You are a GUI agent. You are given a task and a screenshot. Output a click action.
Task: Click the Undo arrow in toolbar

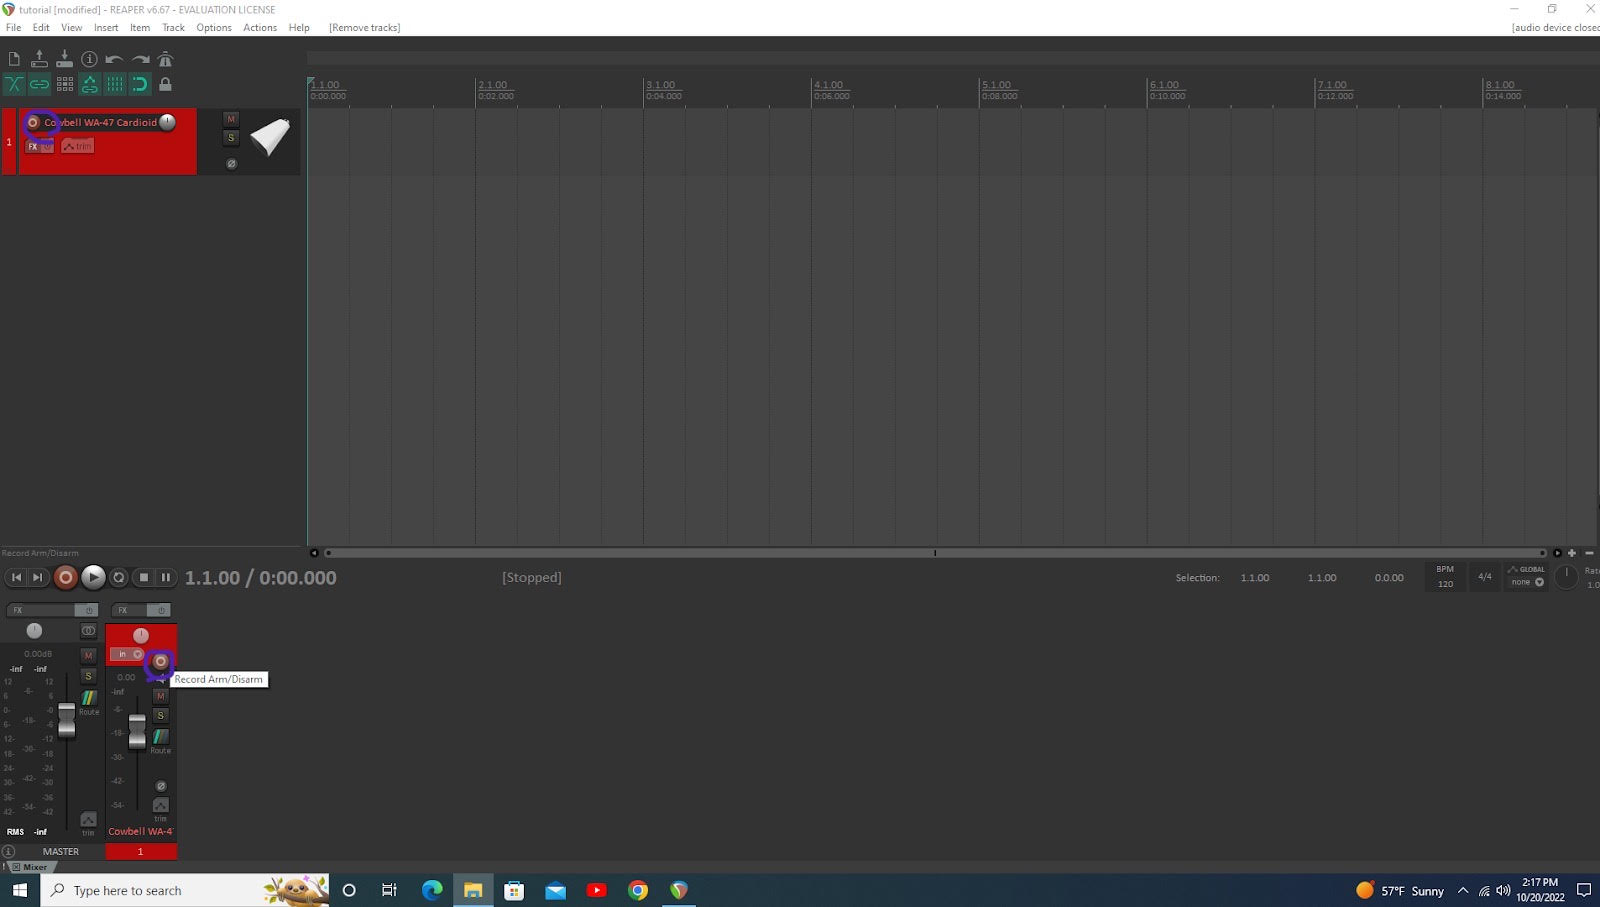pyautogui.click(x=114, y=59)
